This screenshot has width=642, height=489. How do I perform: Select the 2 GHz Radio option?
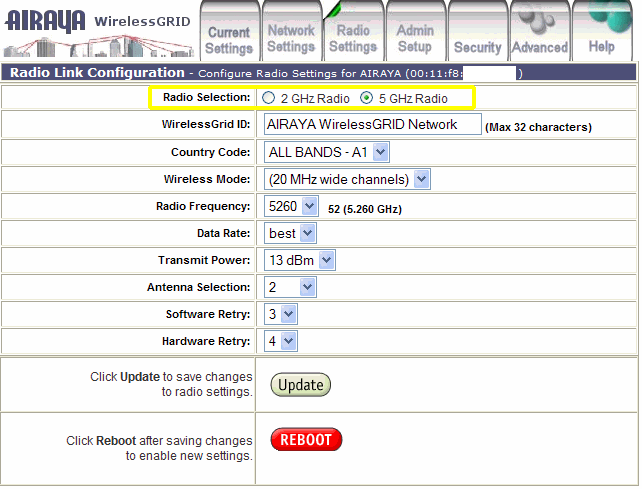click(269, 98)
